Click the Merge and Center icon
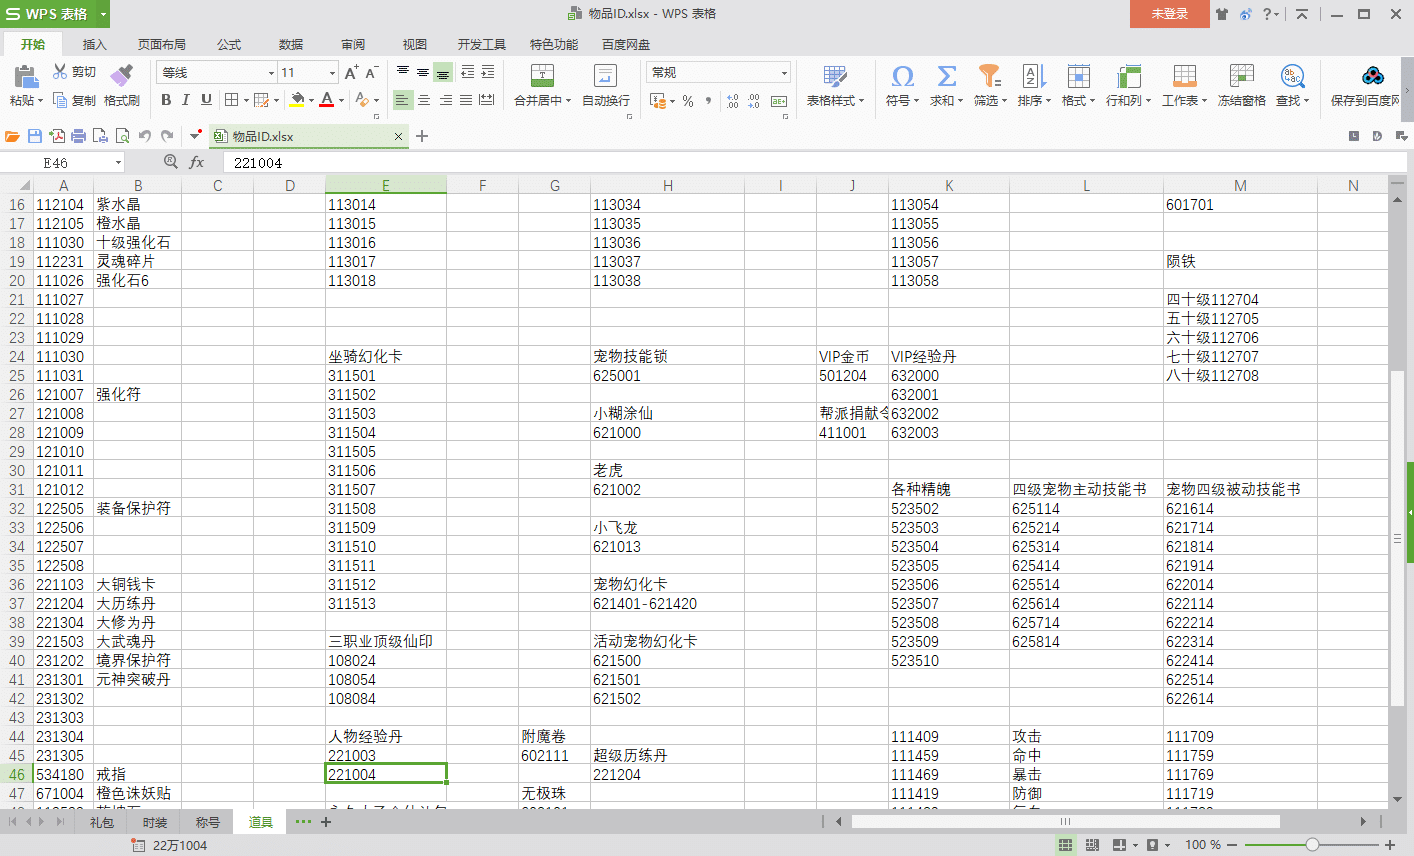 [x=542, y=77]
